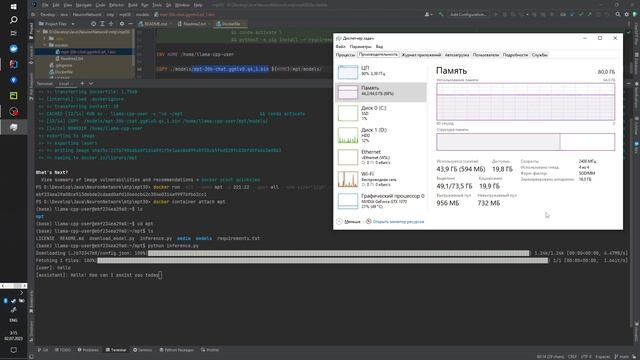Select Графический процессор 0 in Task Manager
Screen dimensions: 640x360
tap(381, 201)
